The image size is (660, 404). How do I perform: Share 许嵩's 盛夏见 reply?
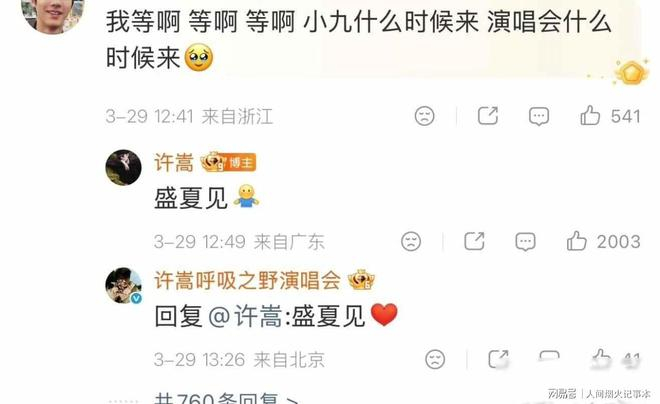tap(474, 241)
